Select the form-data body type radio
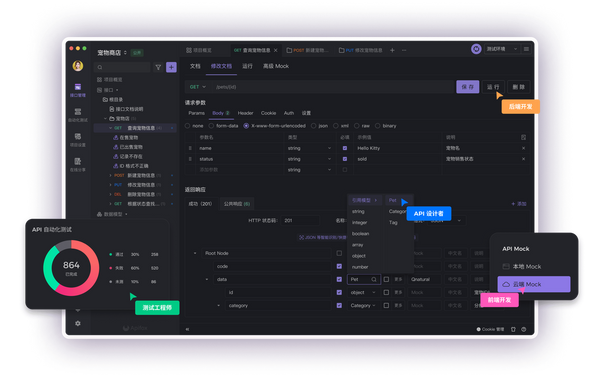This screenshot has width=600, height=380. 211,126
